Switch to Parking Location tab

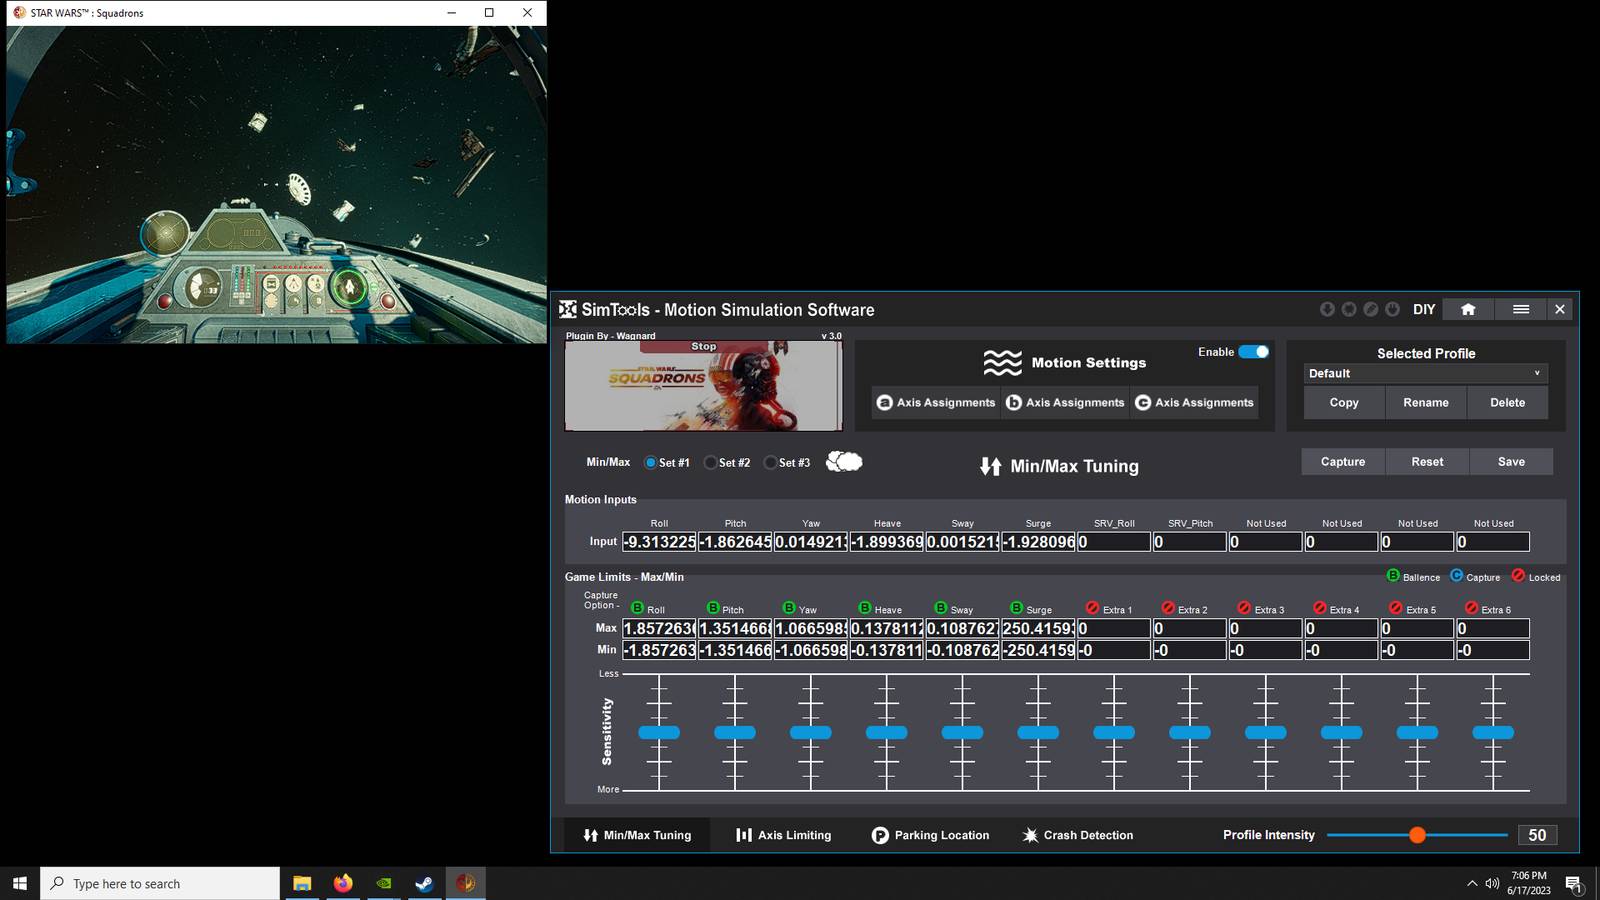tap(930, 835)
